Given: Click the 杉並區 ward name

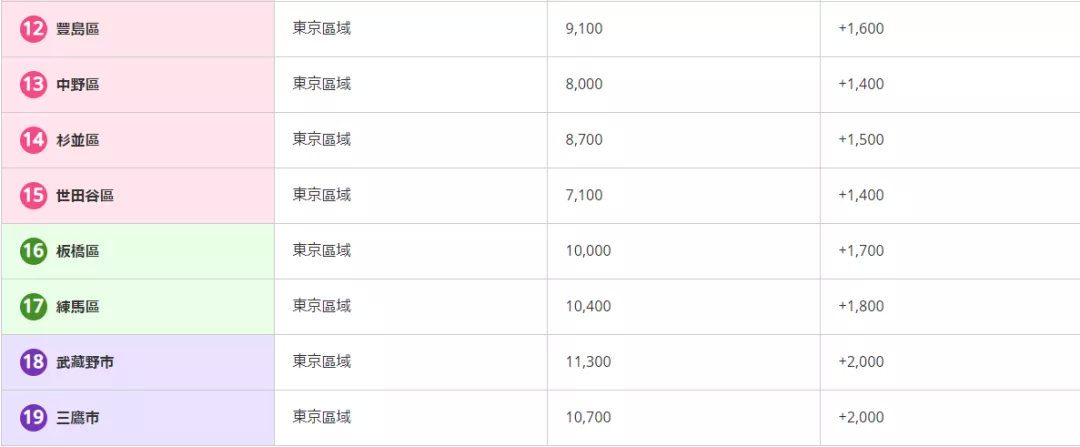Looking at the screenshot, I should (x=77, y=140).
